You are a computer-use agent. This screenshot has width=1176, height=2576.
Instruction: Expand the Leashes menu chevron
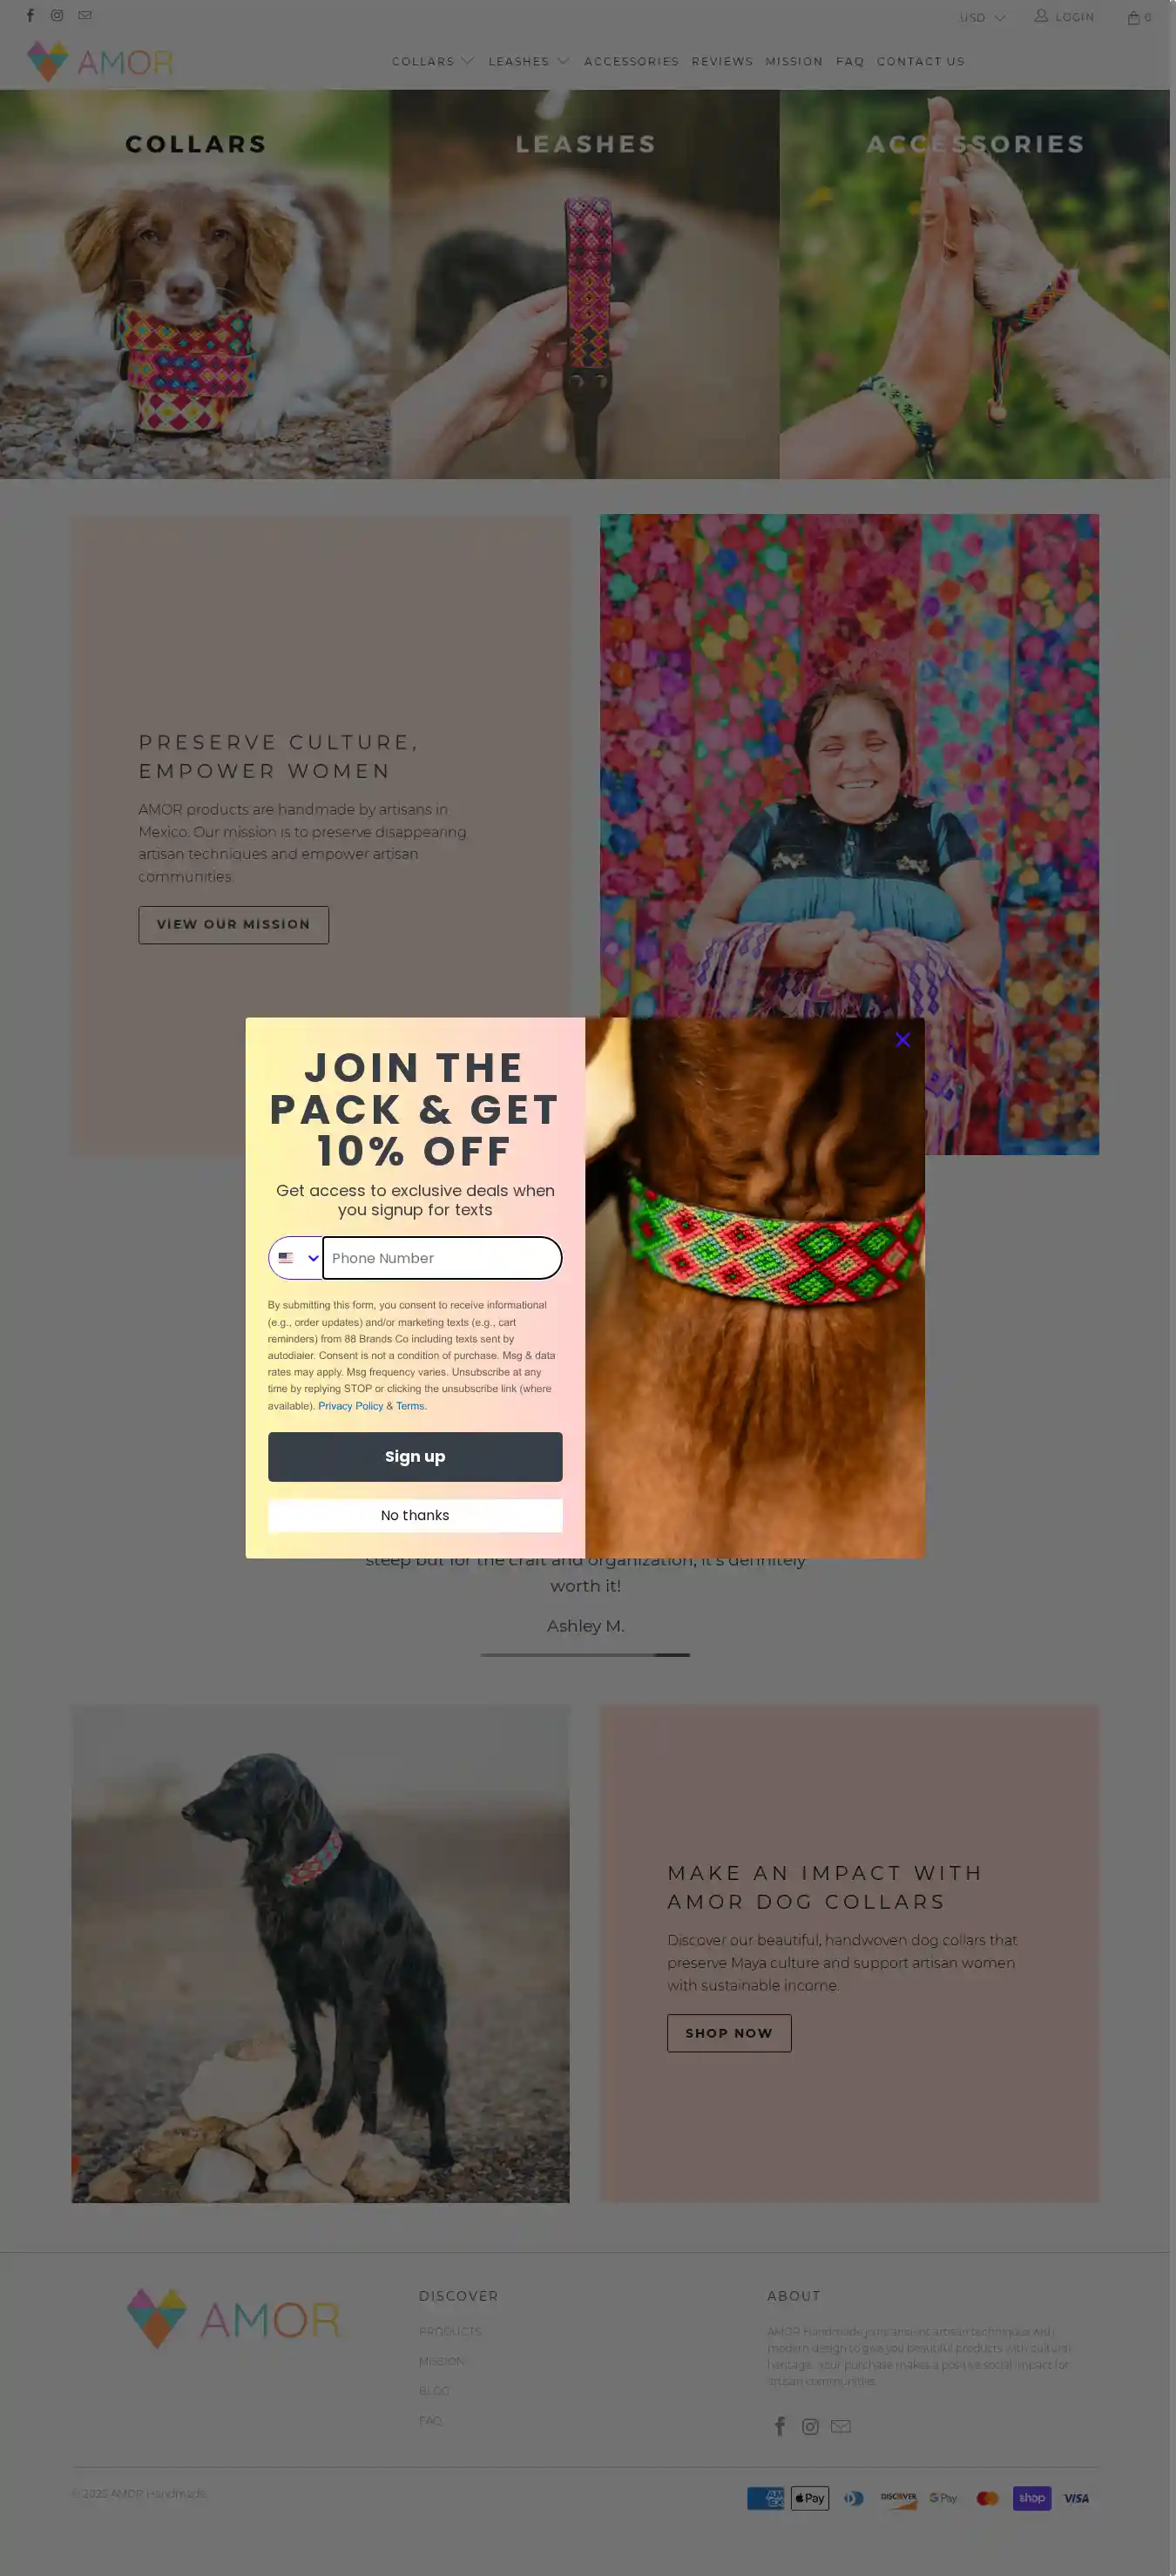click(563, 61)
